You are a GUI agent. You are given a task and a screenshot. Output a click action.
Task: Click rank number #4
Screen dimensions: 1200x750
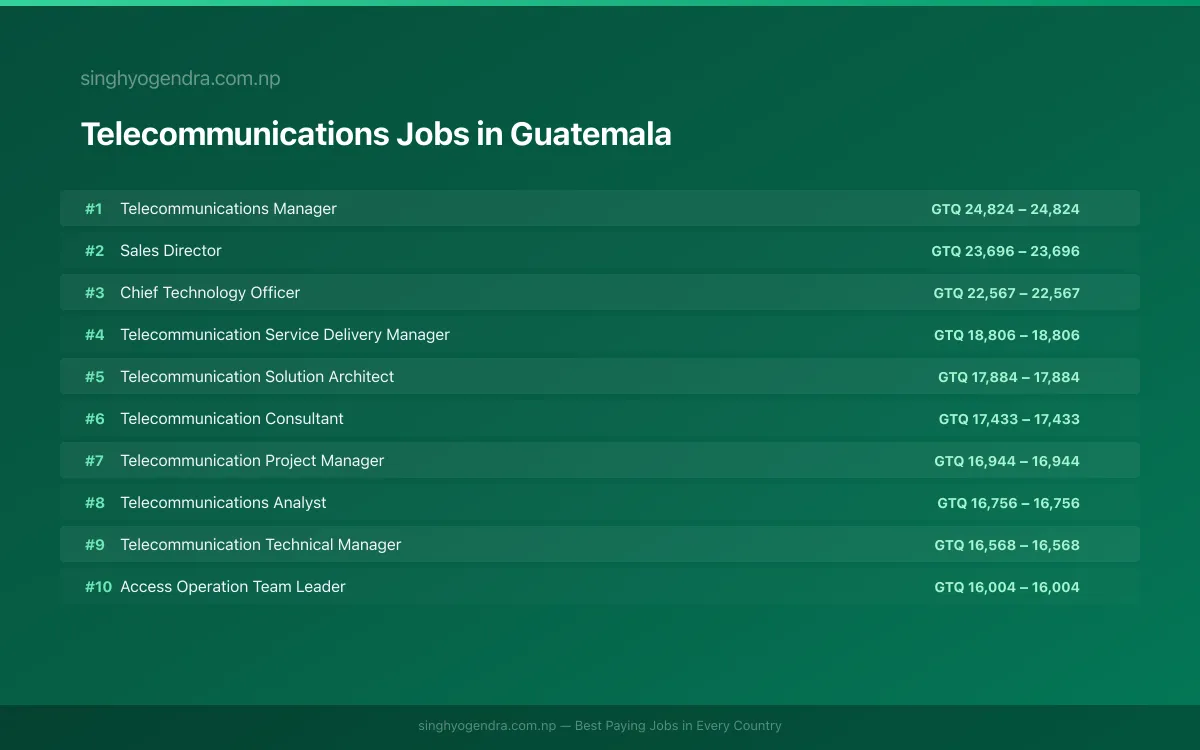(94, 335)
